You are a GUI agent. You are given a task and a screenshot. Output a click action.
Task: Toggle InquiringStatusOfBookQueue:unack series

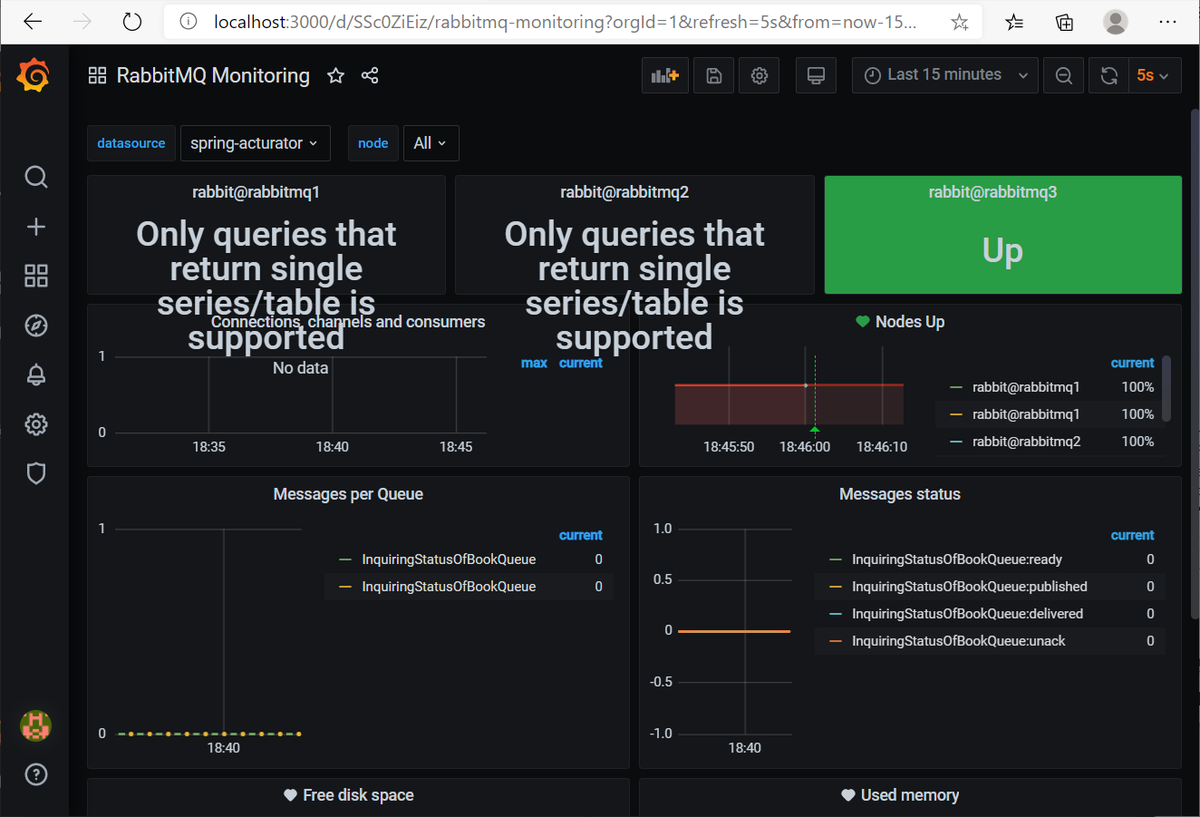958,641
